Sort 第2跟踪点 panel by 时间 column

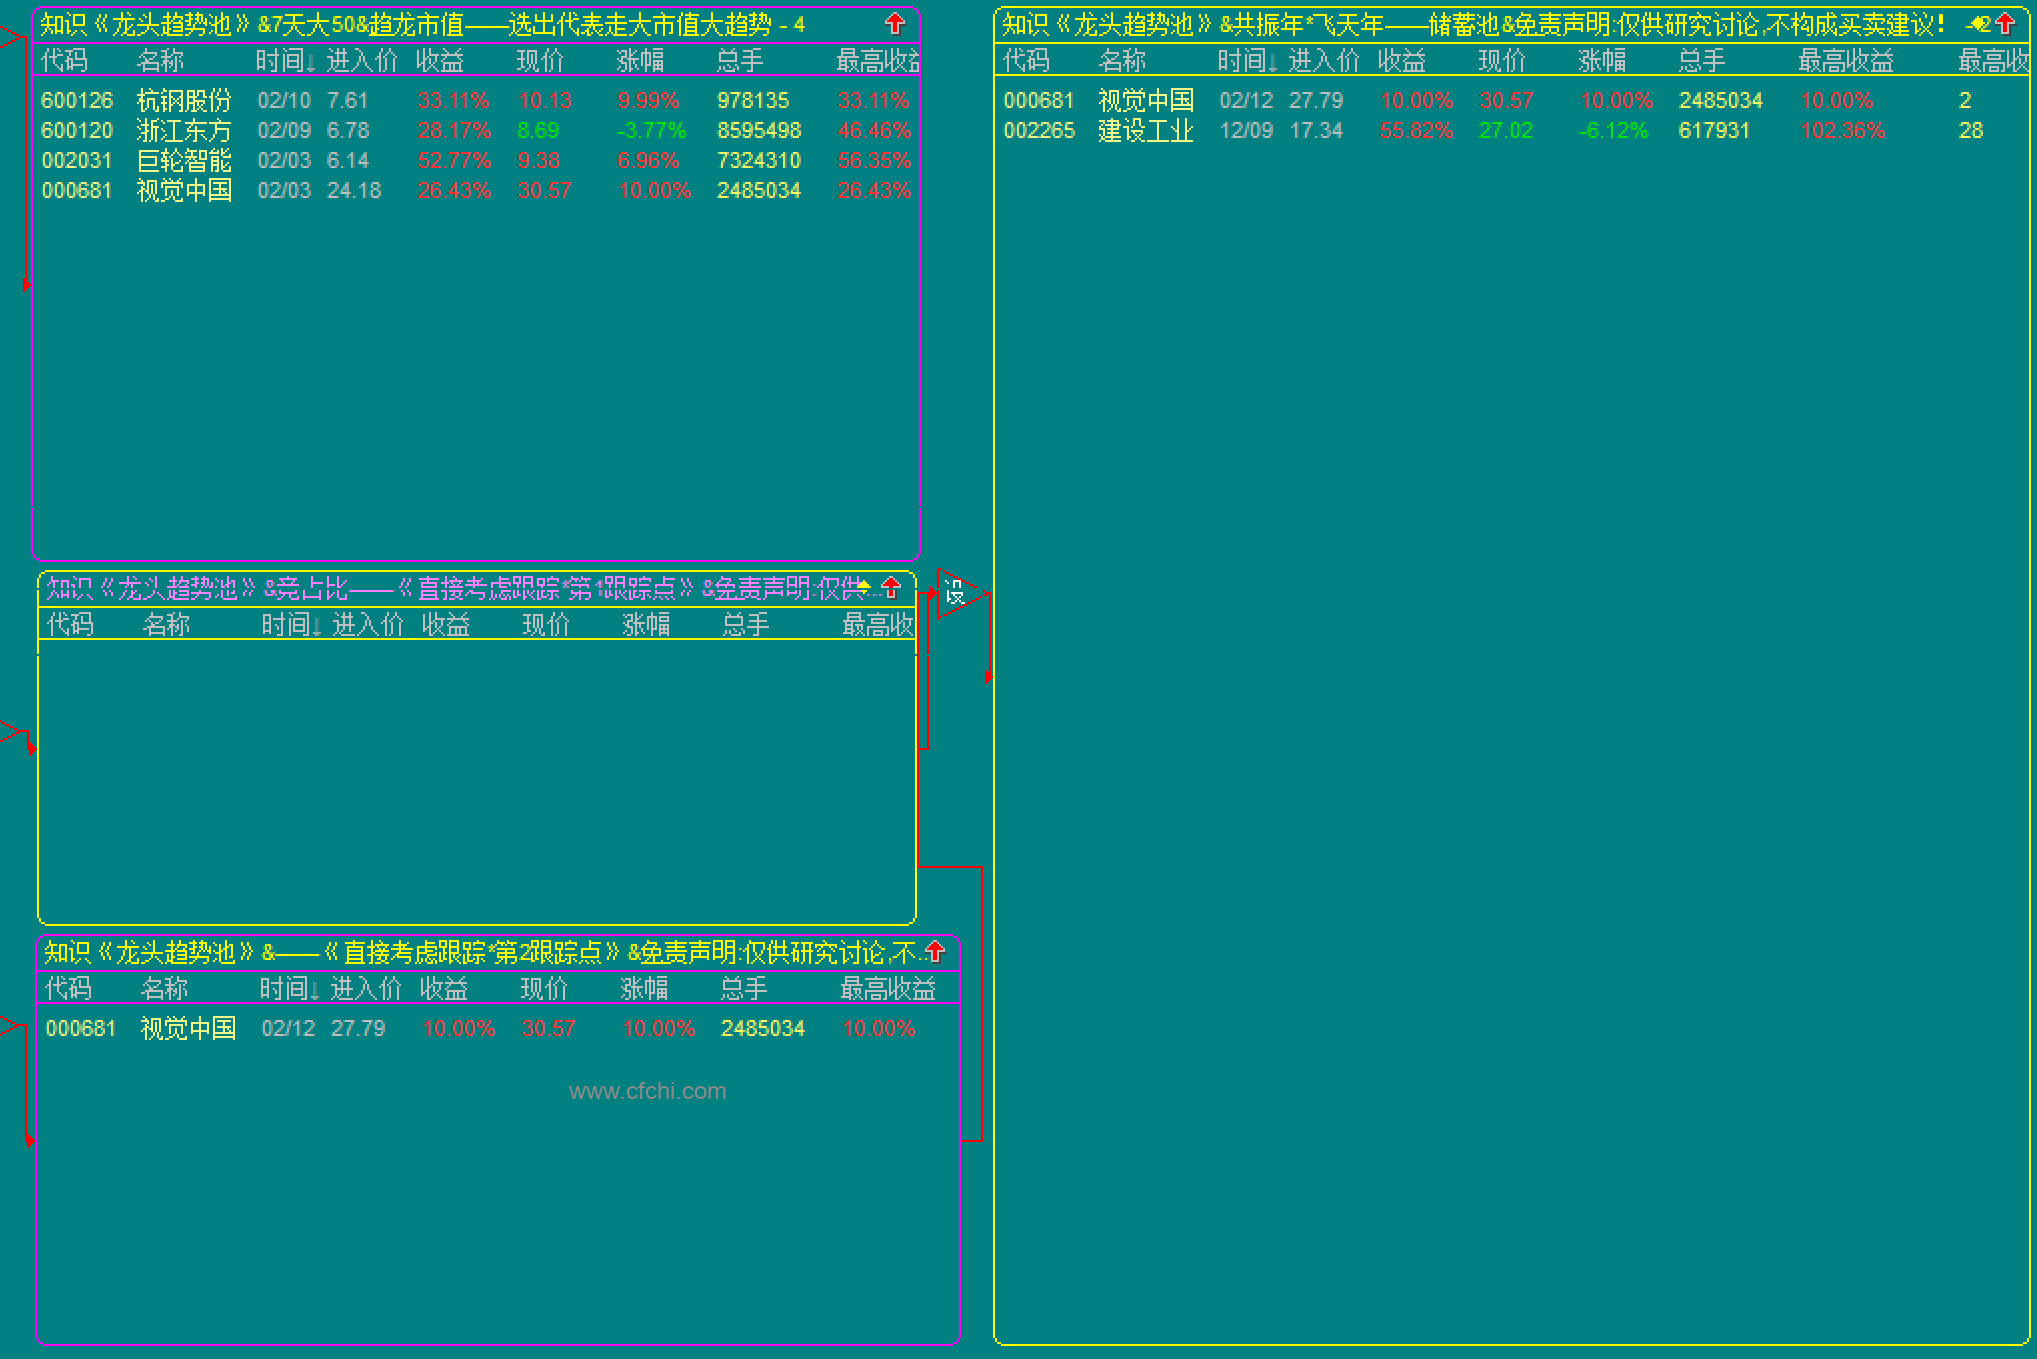click(288, 989)
